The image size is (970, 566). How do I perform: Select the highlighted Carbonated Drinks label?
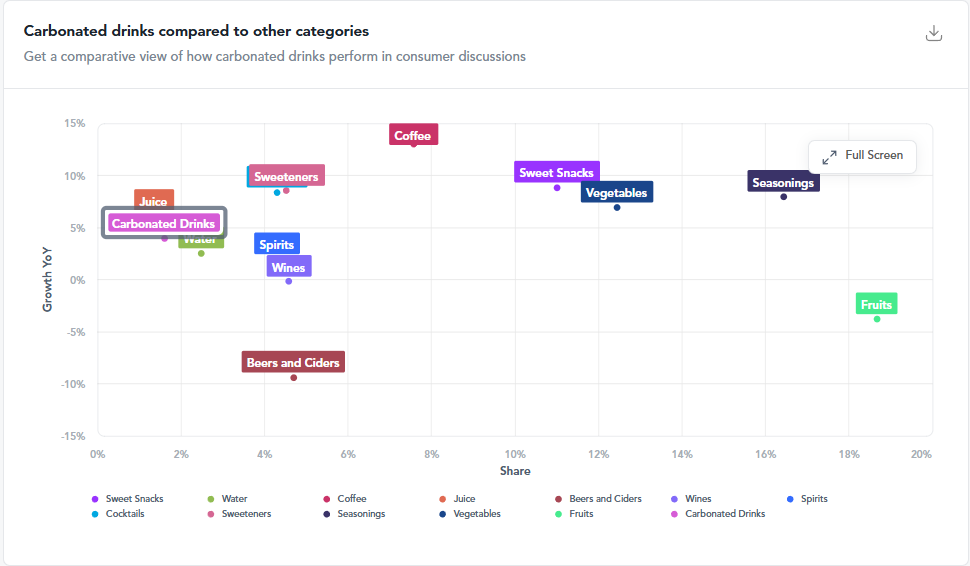pos(164,223)
